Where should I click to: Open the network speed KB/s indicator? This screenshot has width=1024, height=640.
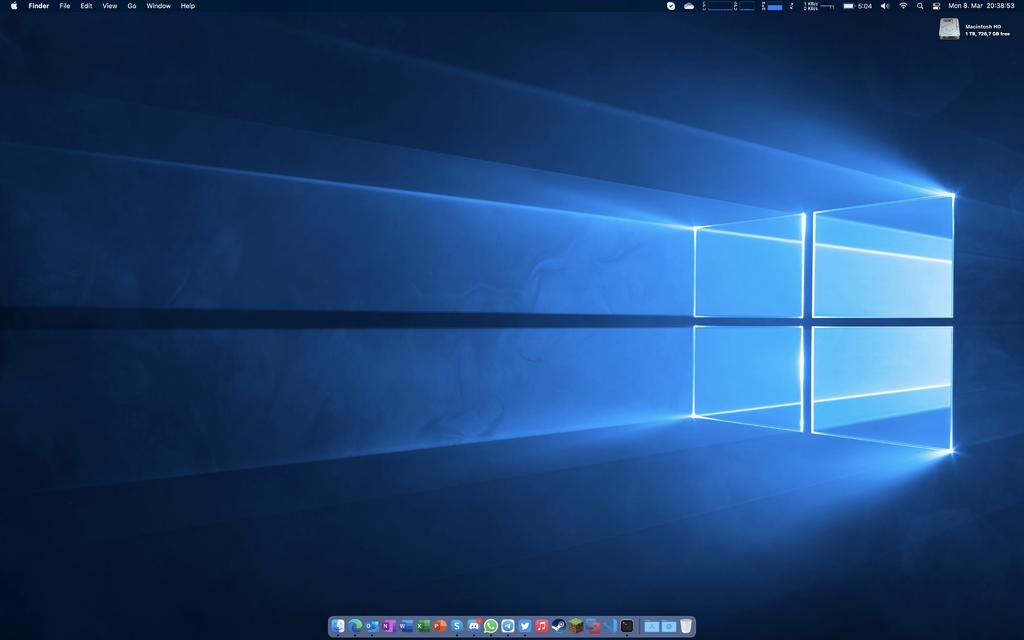819,6
